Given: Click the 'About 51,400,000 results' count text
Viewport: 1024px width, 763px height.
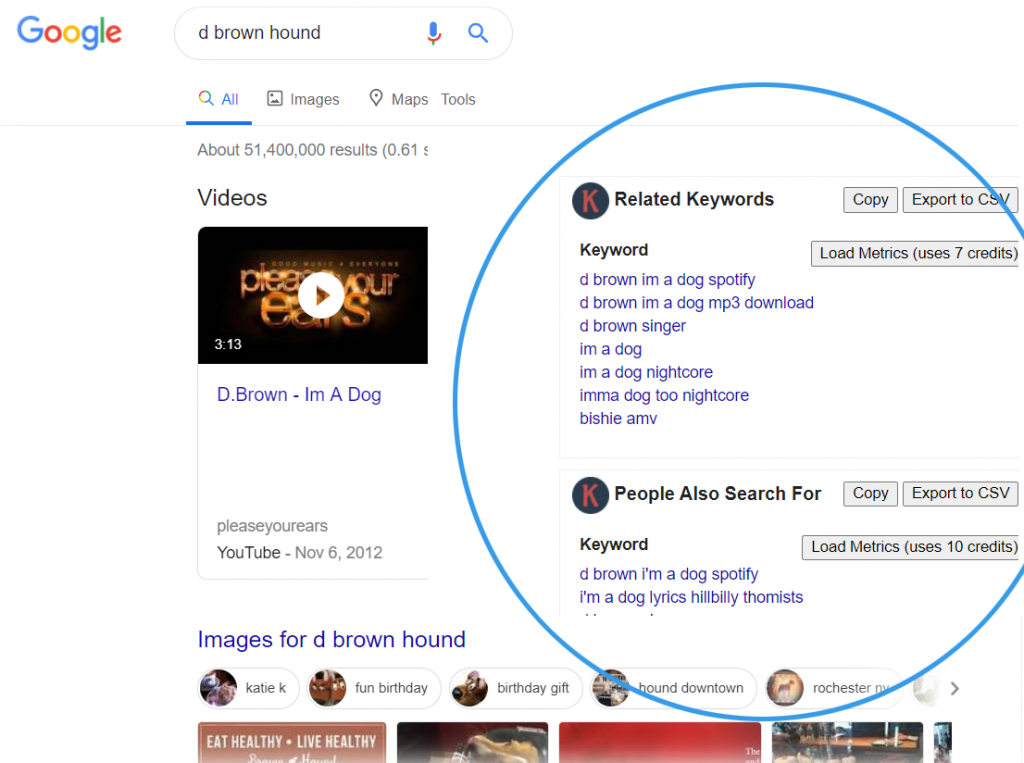Looking at the screenshot, I should tap(313, 150).
